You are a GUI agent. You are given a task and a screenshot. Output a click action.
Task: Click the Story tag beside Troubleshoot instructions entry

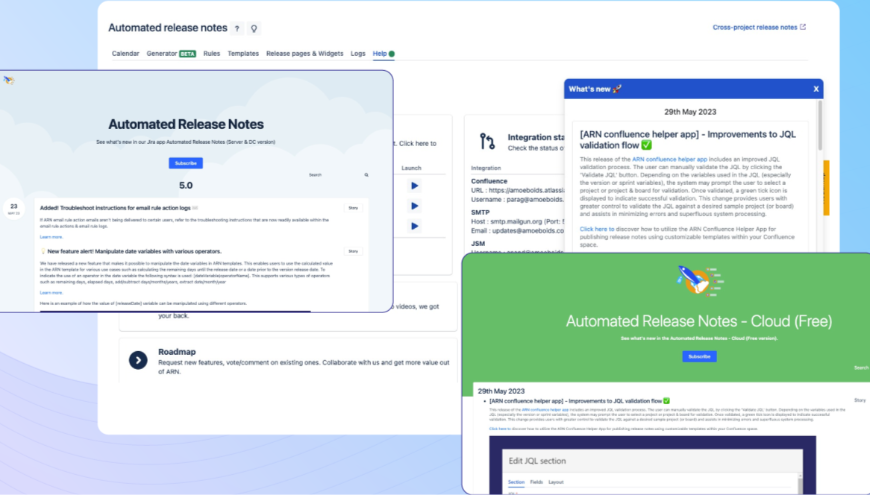point(353,208)
